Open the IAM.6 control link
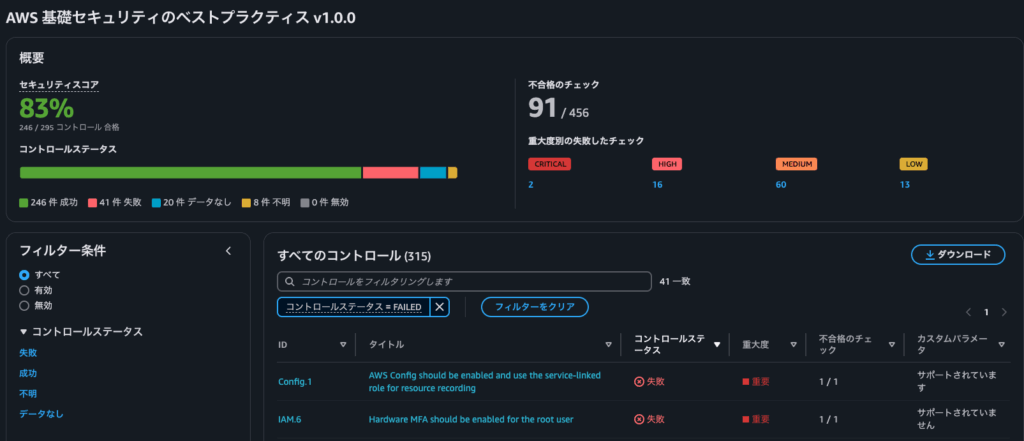This screenshot has width=1024, height=441. (289, 419)
